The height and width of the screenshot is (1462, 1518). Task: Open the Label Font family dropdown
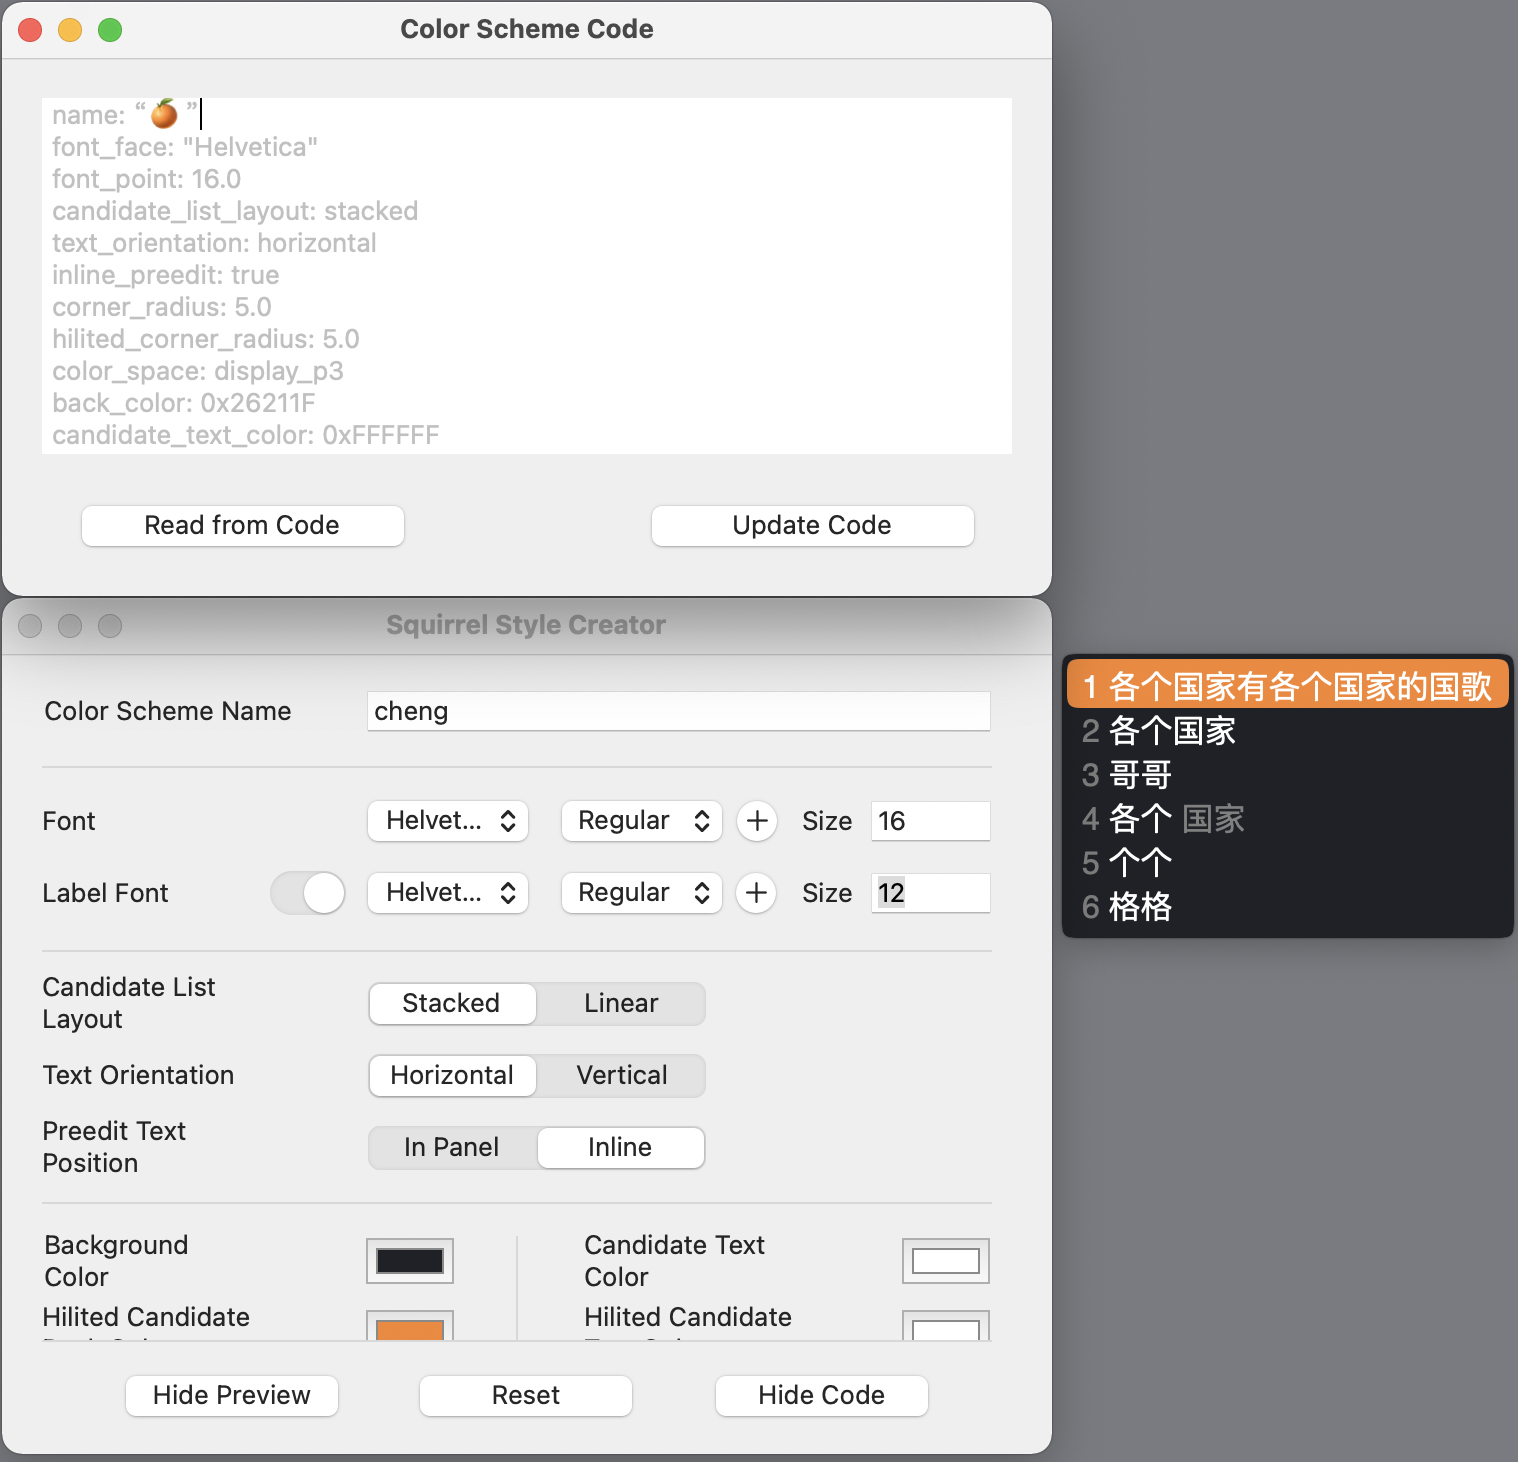tap(448, 893)
